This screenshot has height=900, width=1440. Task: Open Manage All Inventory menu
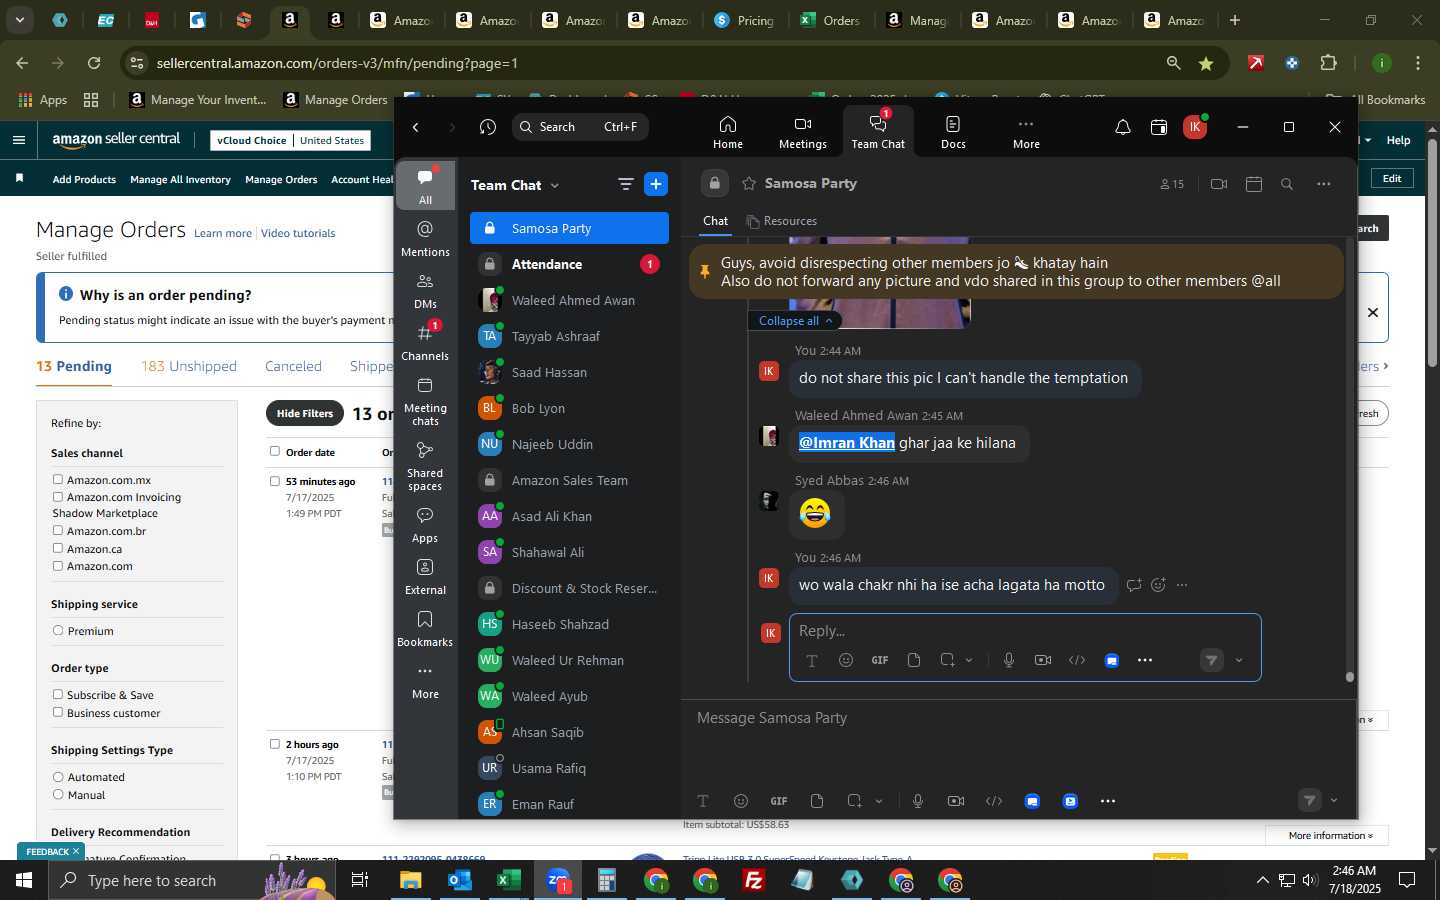[x=180, y=180]
